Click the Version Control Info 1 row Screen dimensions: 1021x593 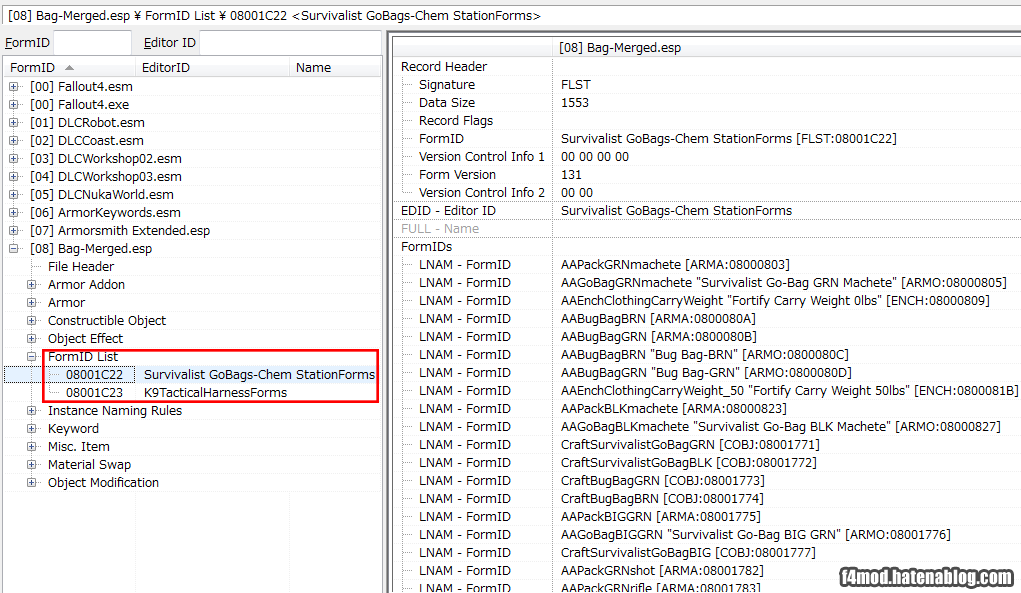pos(707,157)
